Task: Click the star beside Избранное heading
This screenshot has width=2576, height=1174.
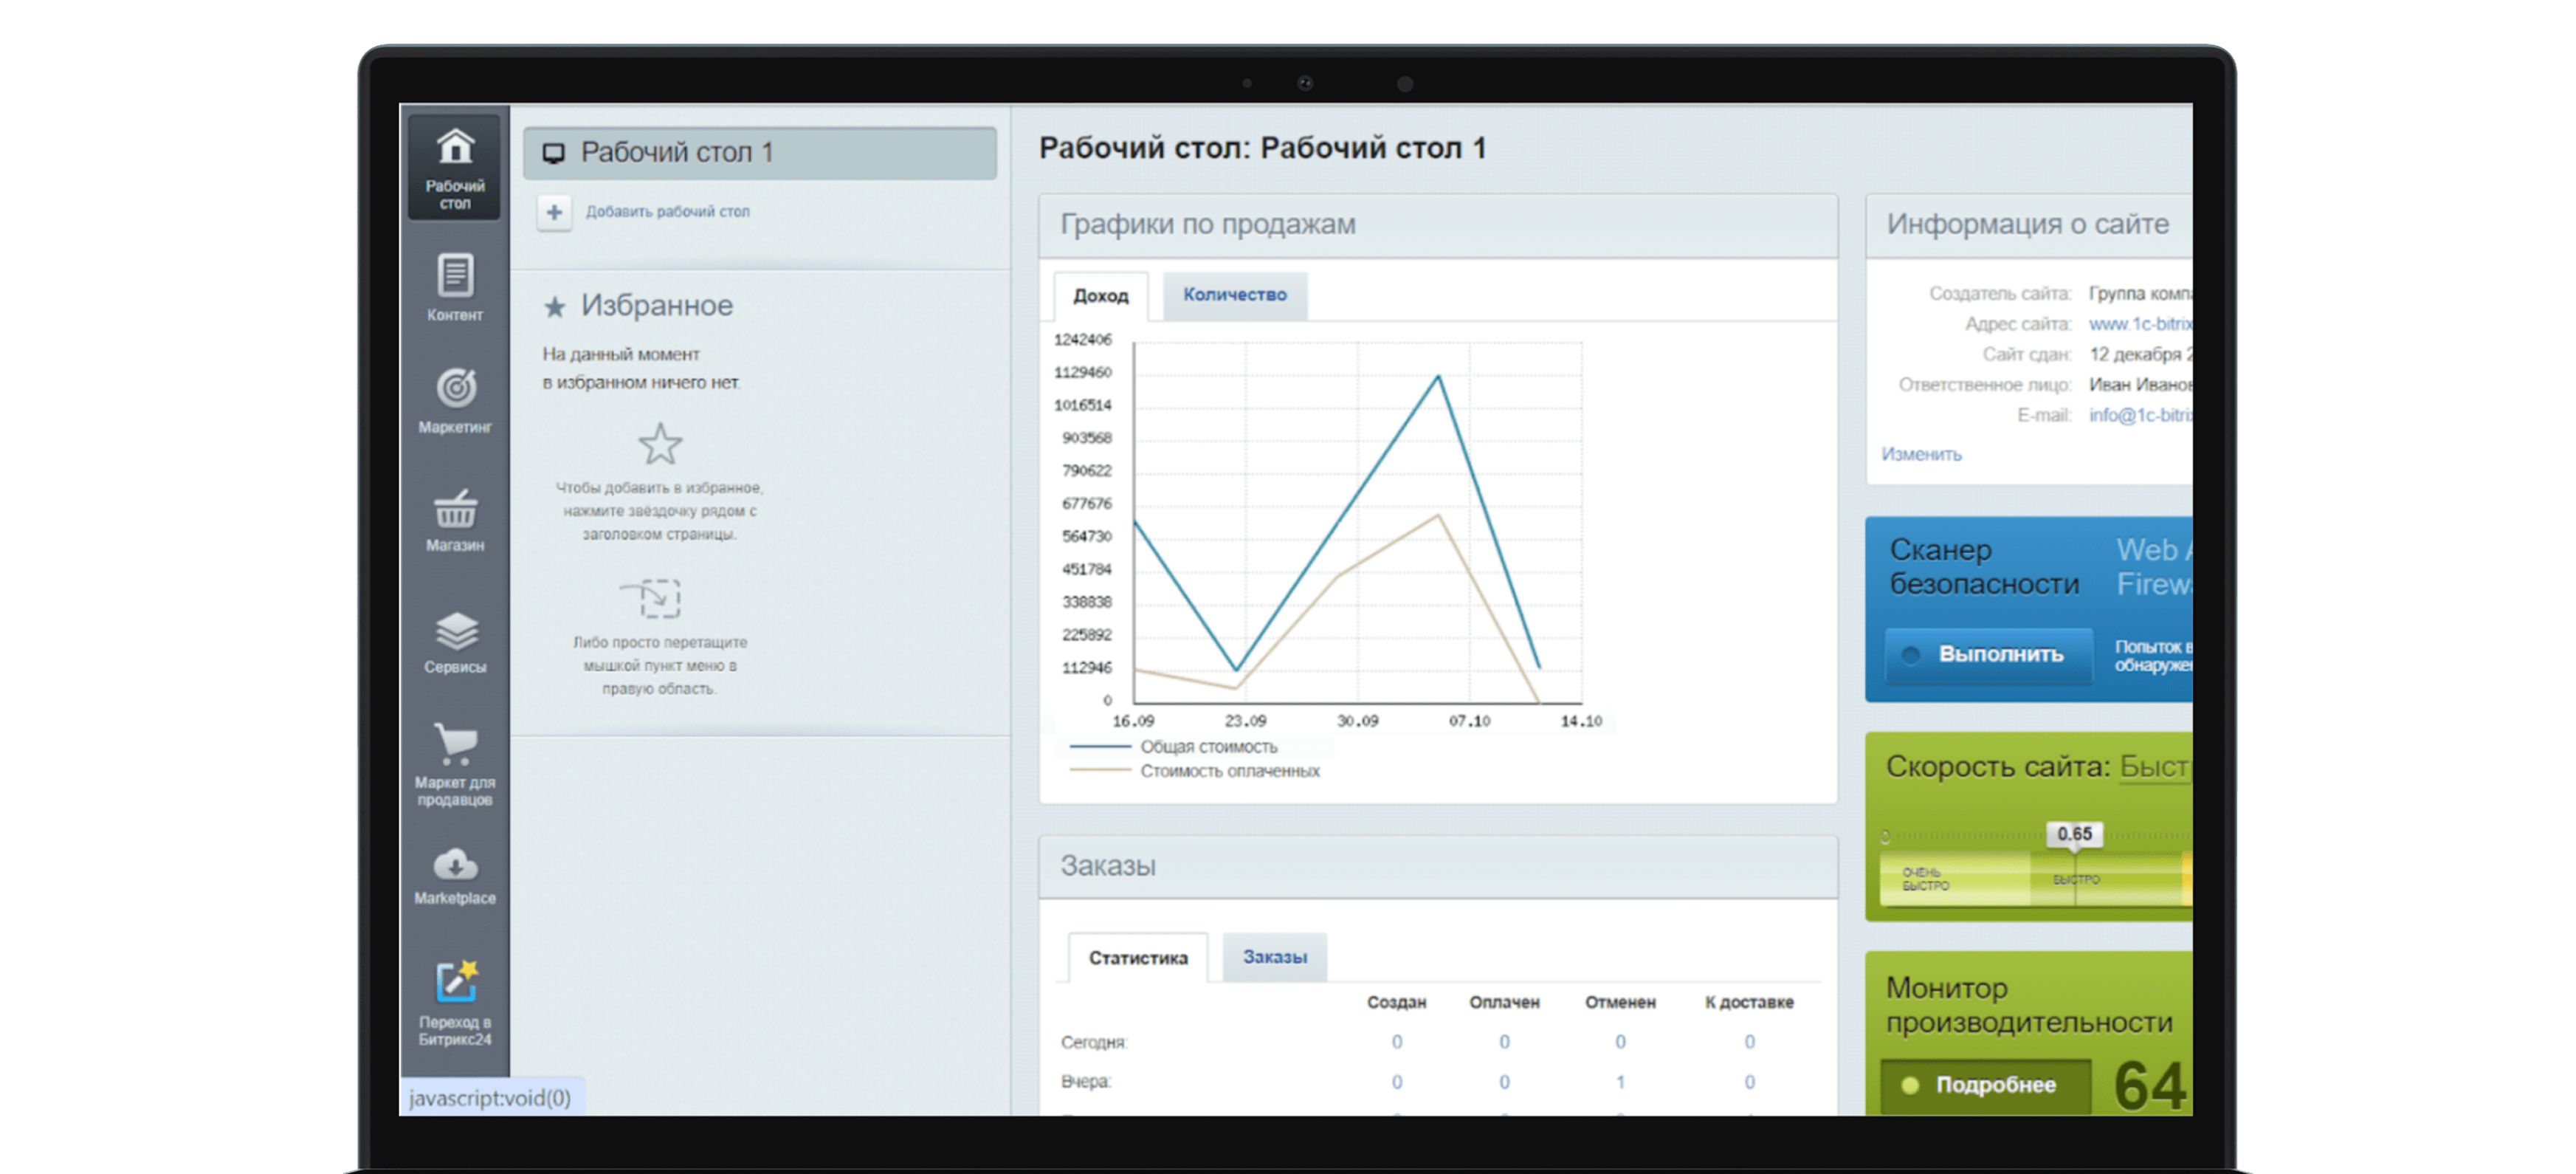Action: pyautogui.click(x=554, y=307)
